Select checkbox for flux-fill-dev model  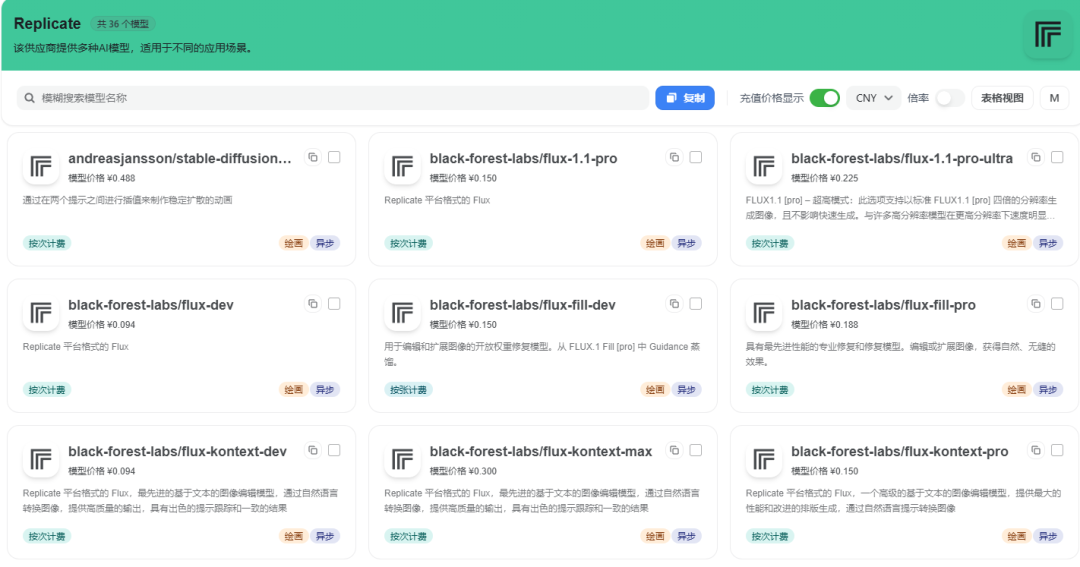tap(696, 304)
